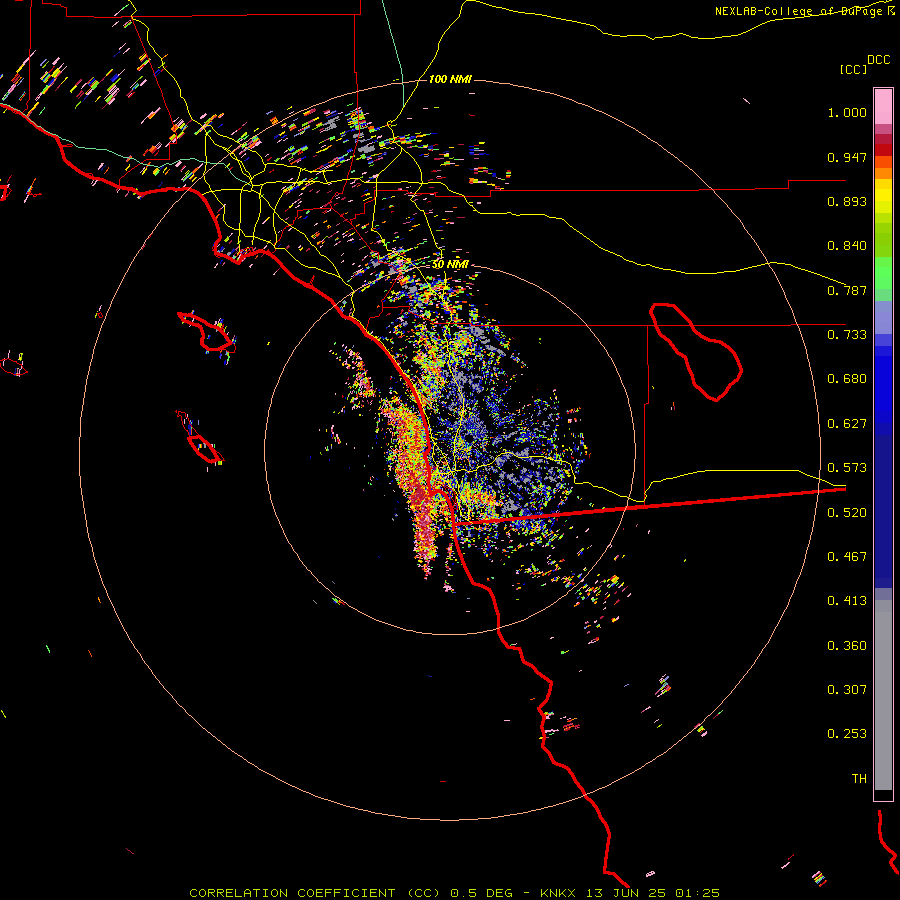The image size is (900, 900).
Task: Select the 0.947 scale value
Action: coord(847,157)
